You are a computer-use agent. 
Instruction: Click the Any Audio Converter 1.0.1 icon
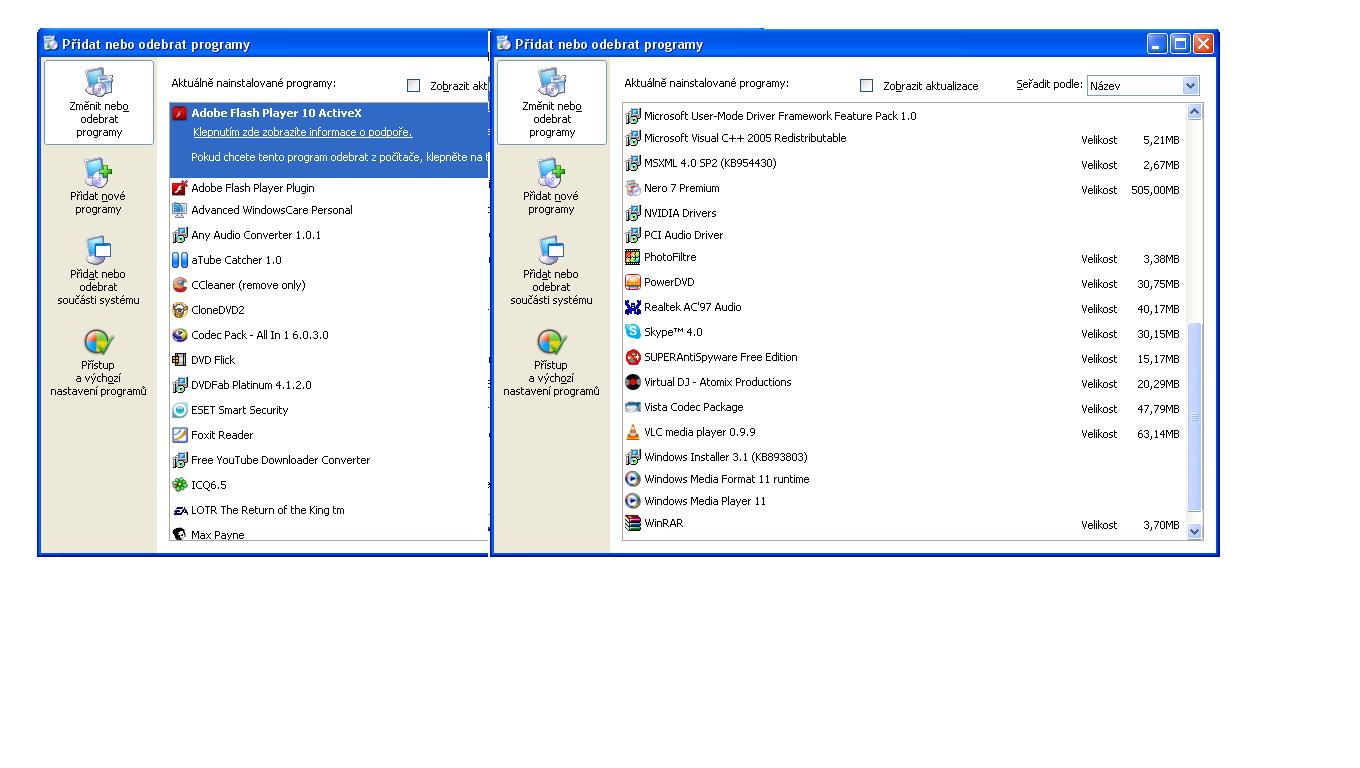pyautogui.click(x=180, y=235)
